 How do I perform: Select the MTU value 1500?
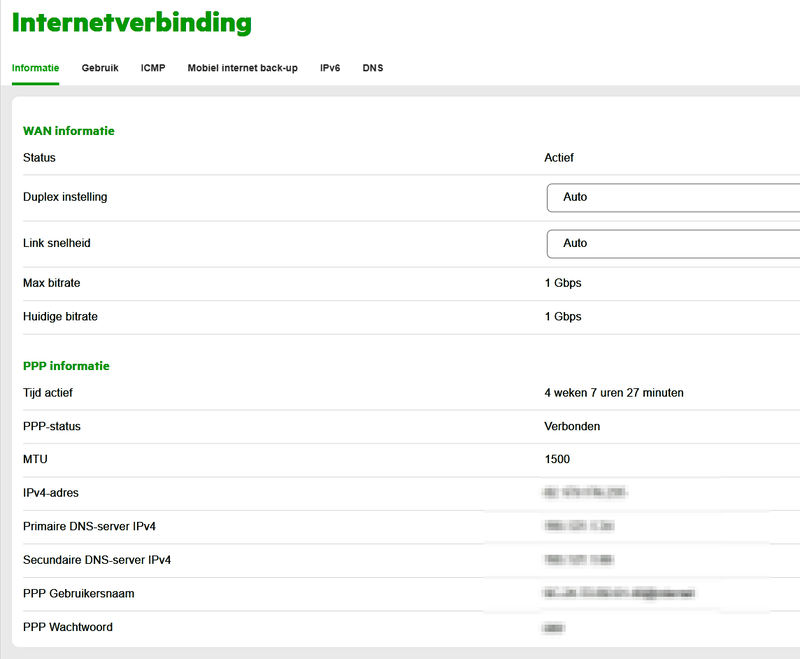point(557,459)
